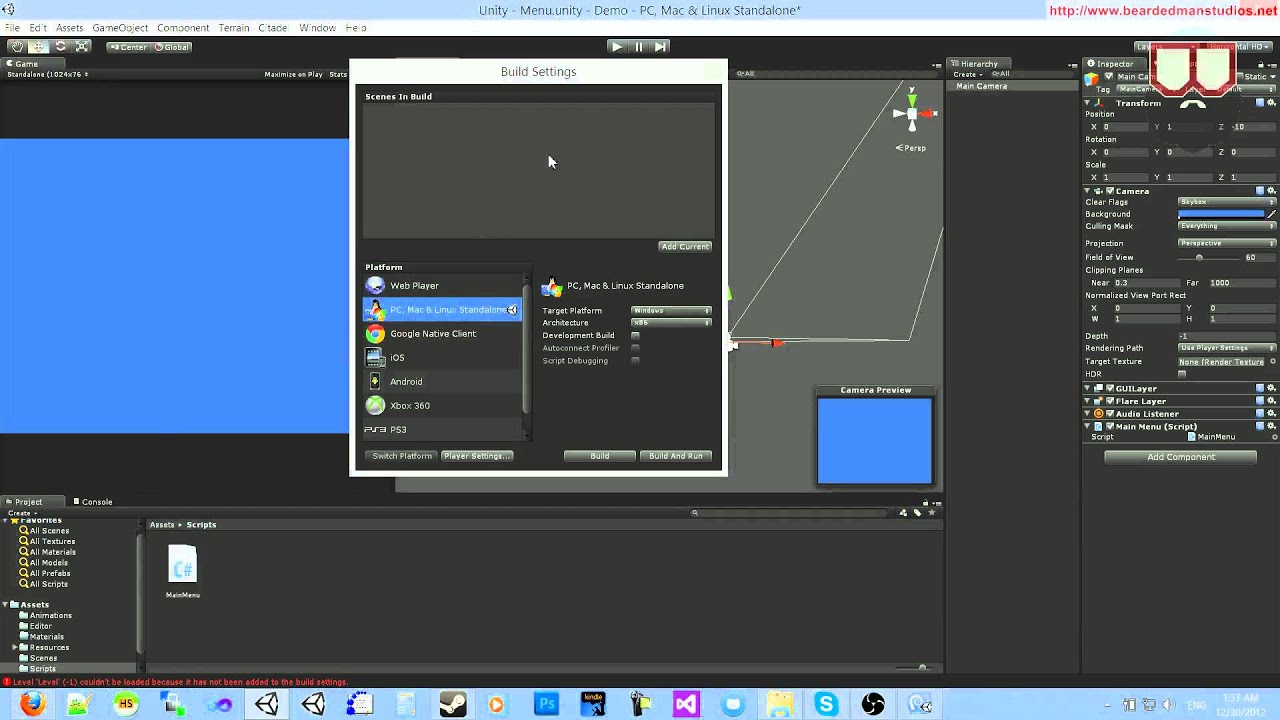Click Add Component in Inspector
Viewport: 1280px width, 720px height.
click(1181, 457)
